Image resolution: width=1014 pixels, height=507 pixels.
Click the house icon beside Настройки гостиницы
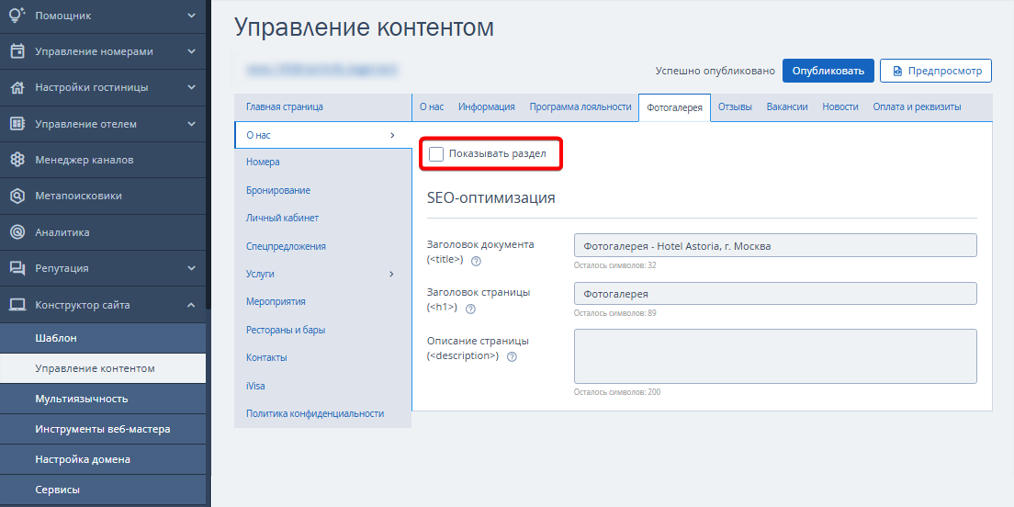(x=18, y=87)
